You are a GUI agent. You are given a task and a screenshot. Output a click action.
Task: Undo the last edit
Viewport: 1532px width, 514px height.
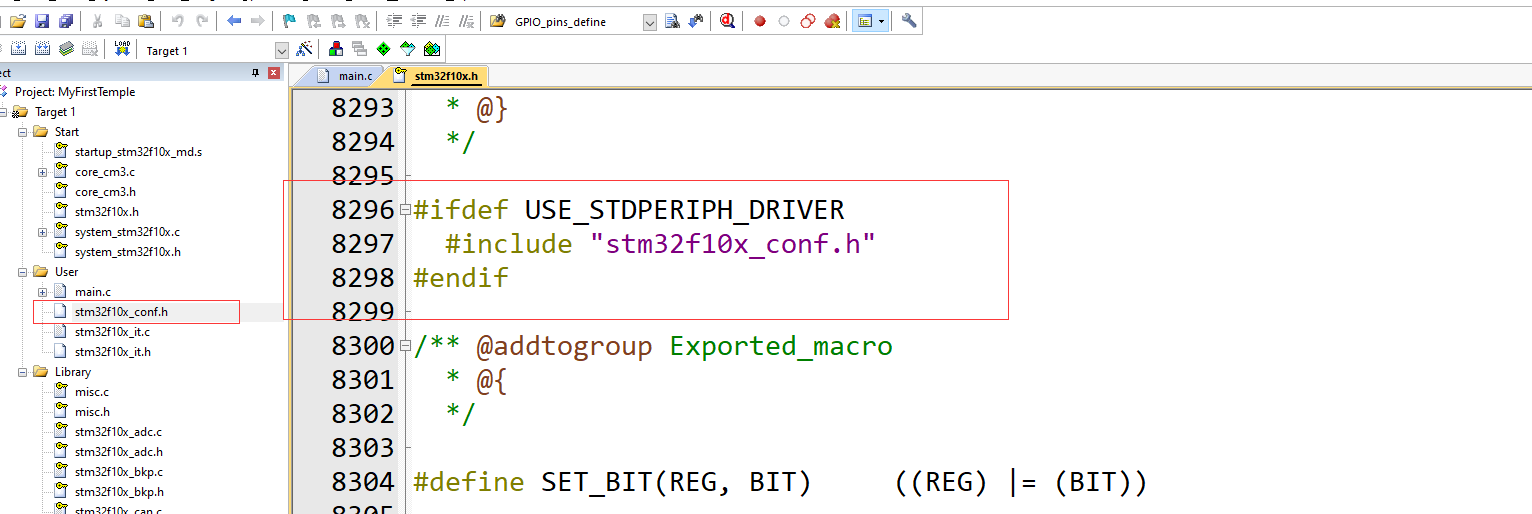click(x=178, y=21)
